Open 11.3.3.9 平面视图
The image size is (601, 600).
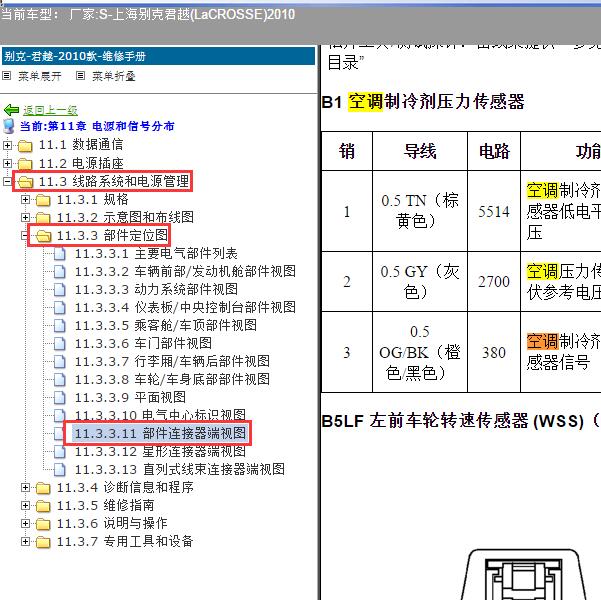point(130,398)
